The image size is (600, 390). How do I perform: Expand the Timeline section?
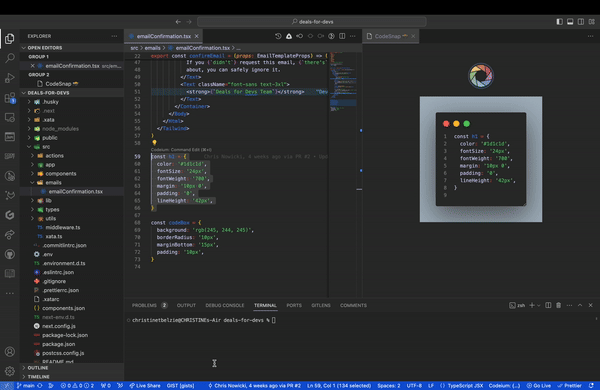coord(72,377)
